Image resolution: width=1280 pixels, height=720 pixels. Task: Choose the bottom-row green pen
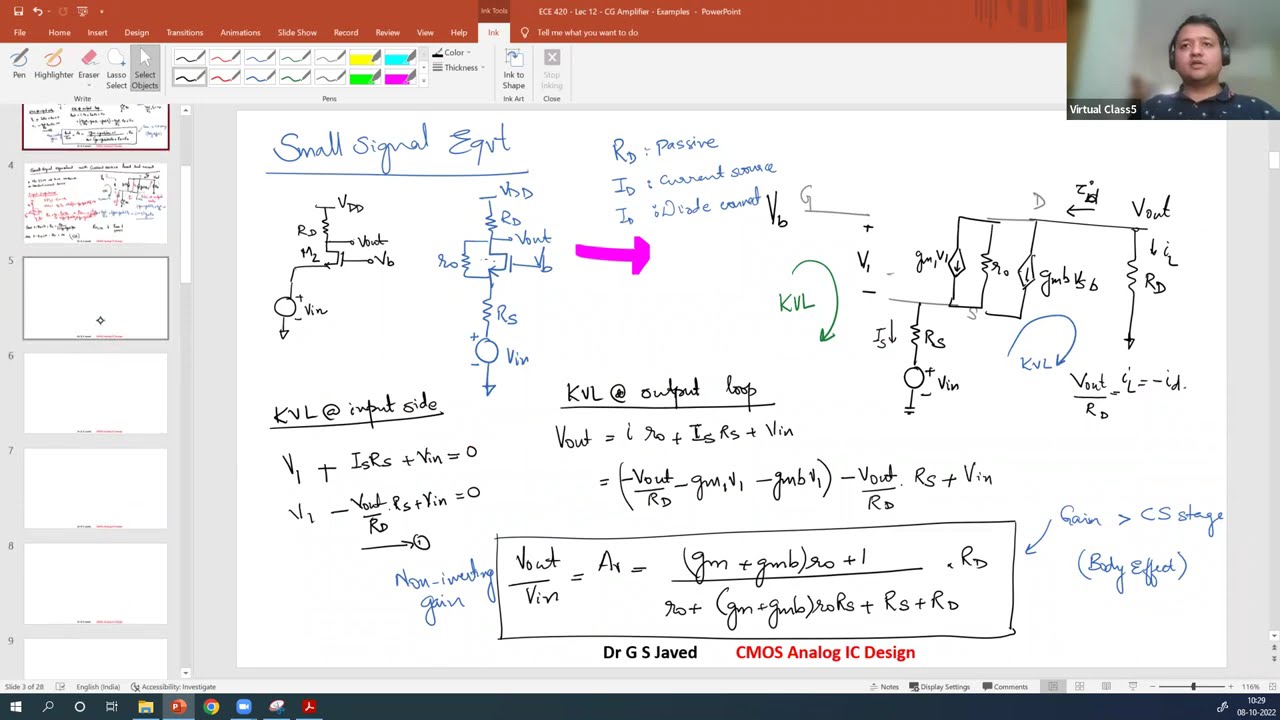point(295,77)
